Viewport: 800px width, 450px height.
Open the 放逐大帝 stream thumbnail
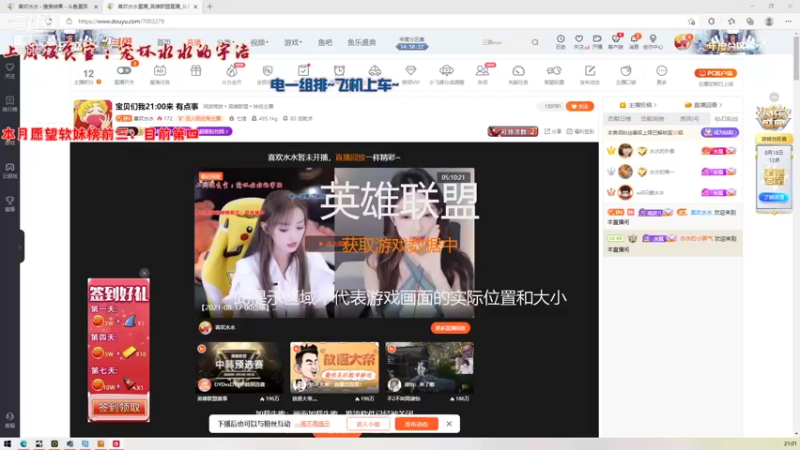tap(334, 367)
